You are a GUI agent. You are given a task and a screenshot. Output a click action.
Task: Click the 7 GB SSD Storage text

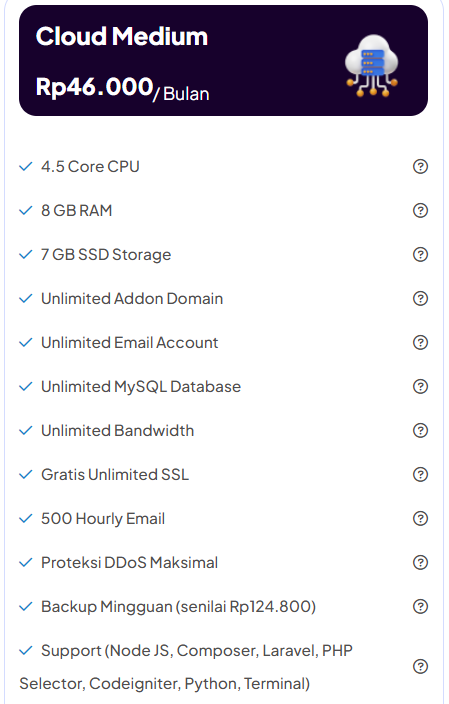click(x=106, y=255)
